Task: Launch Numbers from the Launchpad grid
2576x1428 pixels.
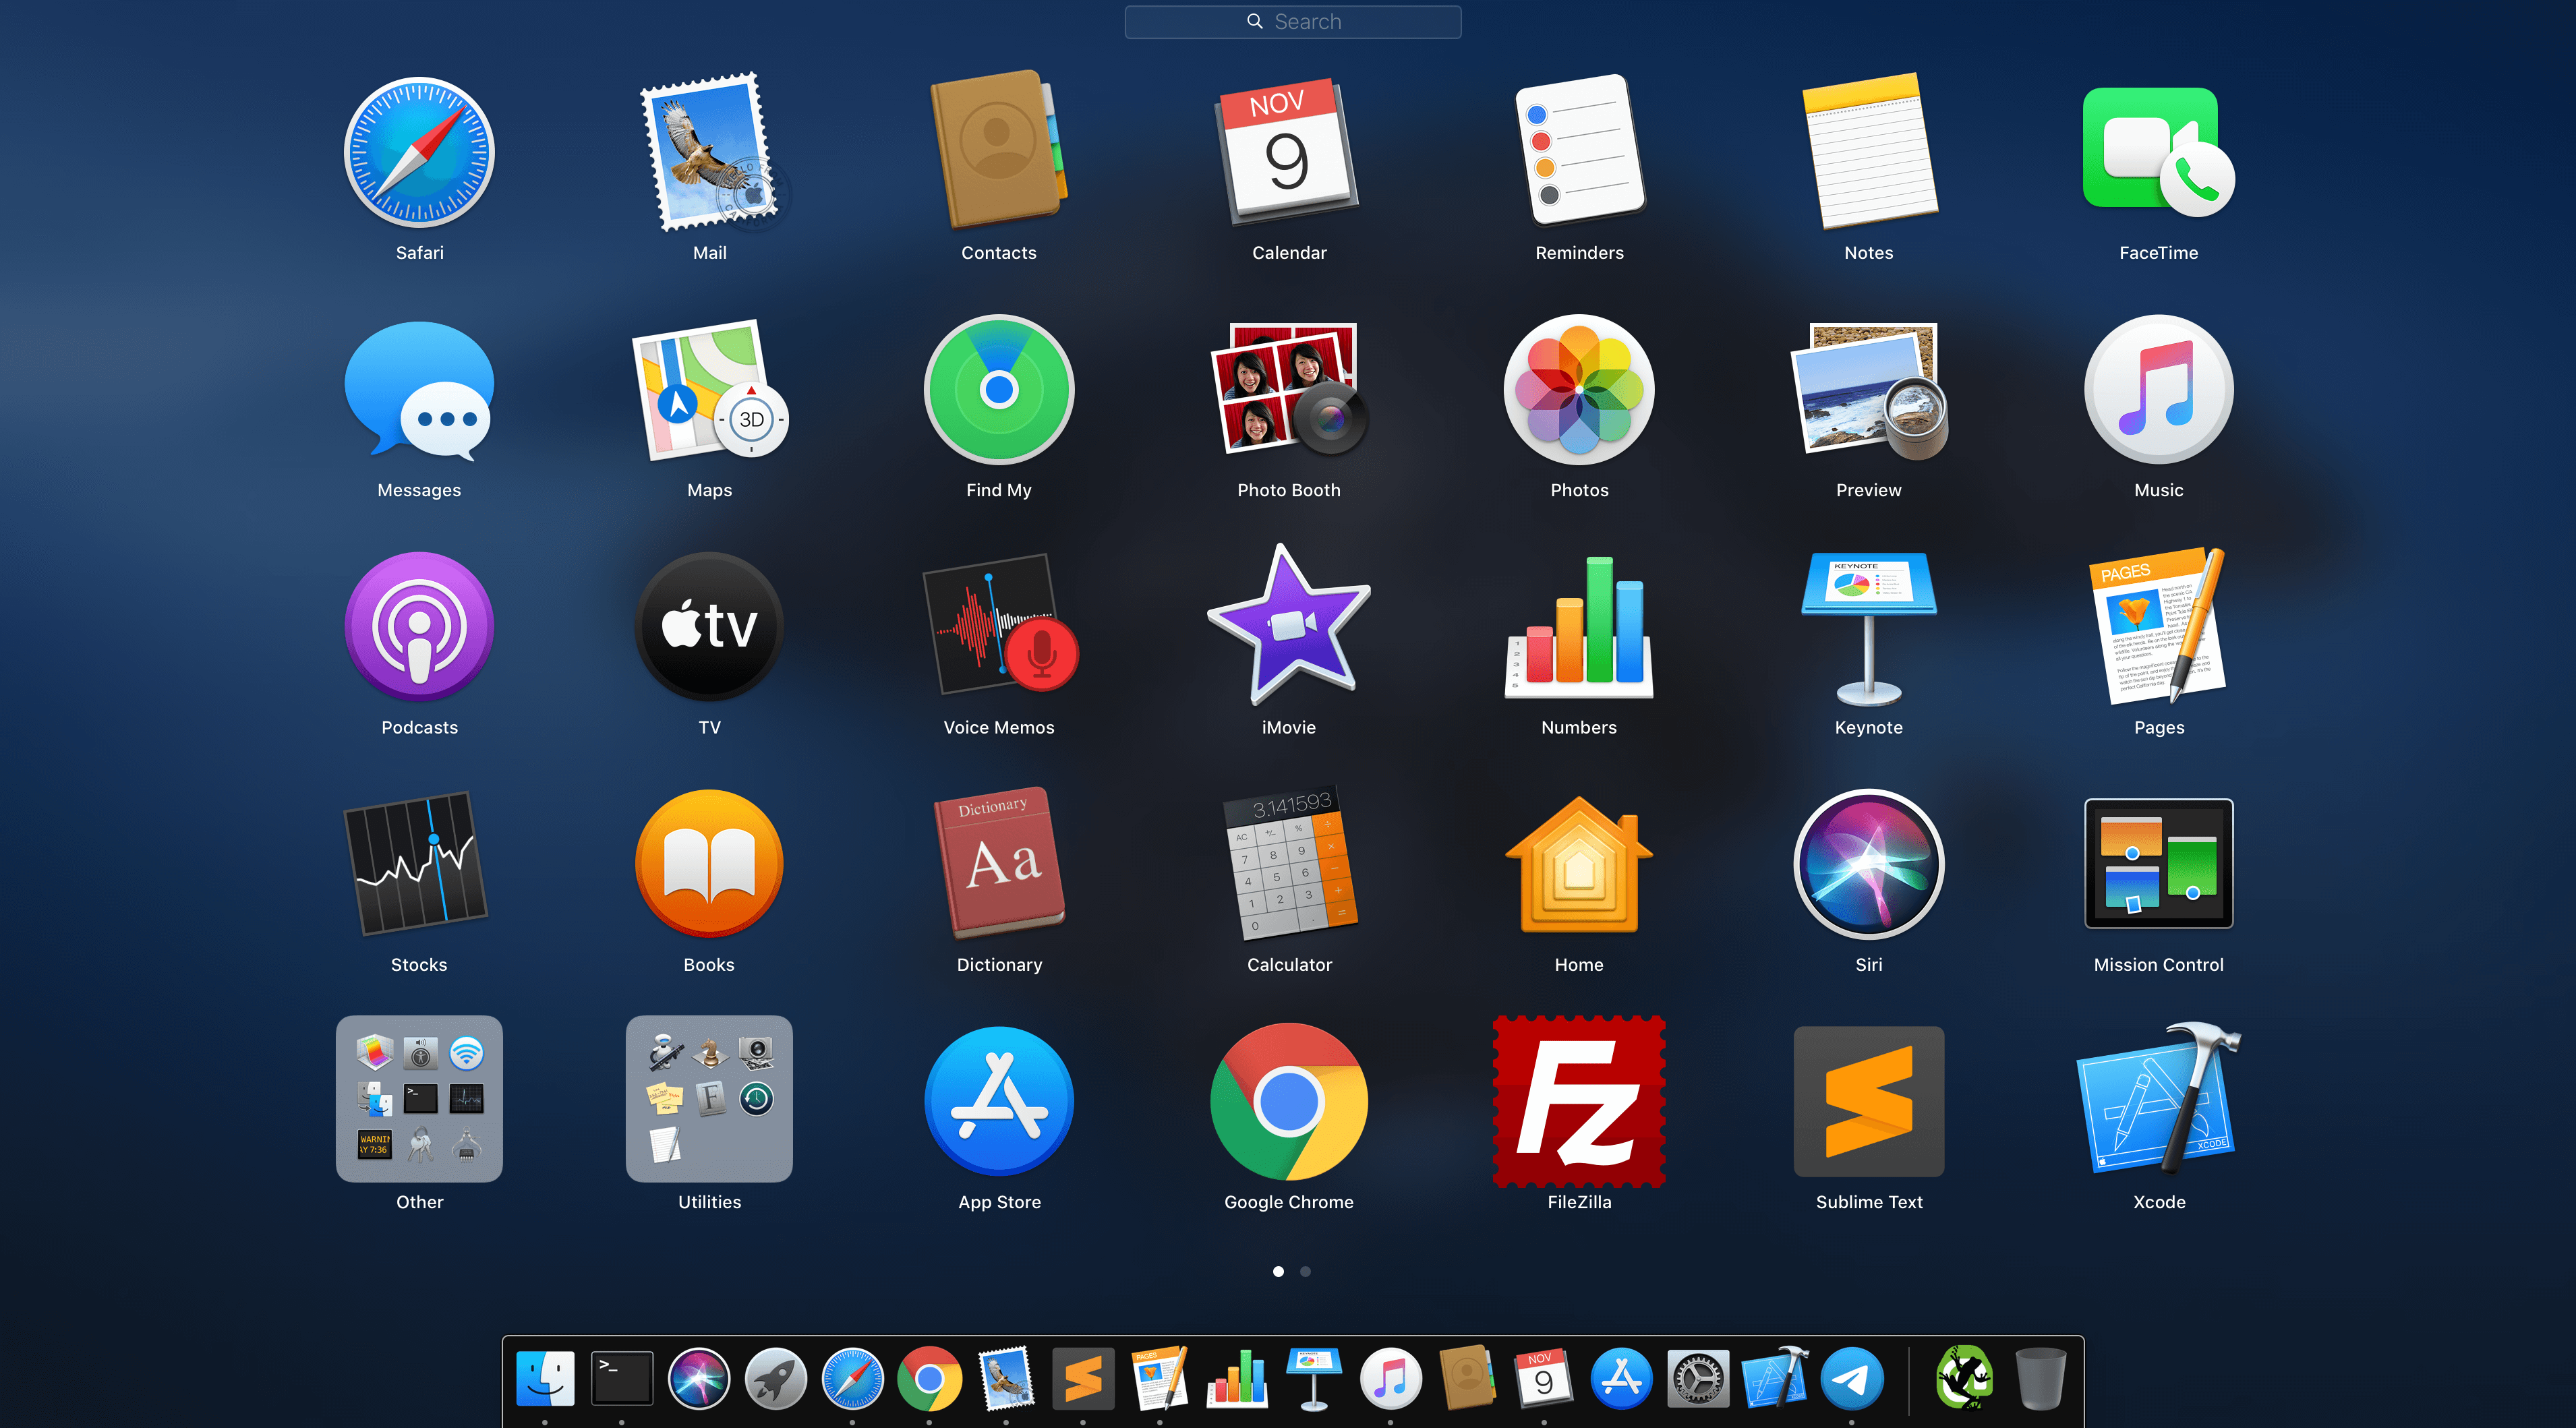Action: point(1579,627)
